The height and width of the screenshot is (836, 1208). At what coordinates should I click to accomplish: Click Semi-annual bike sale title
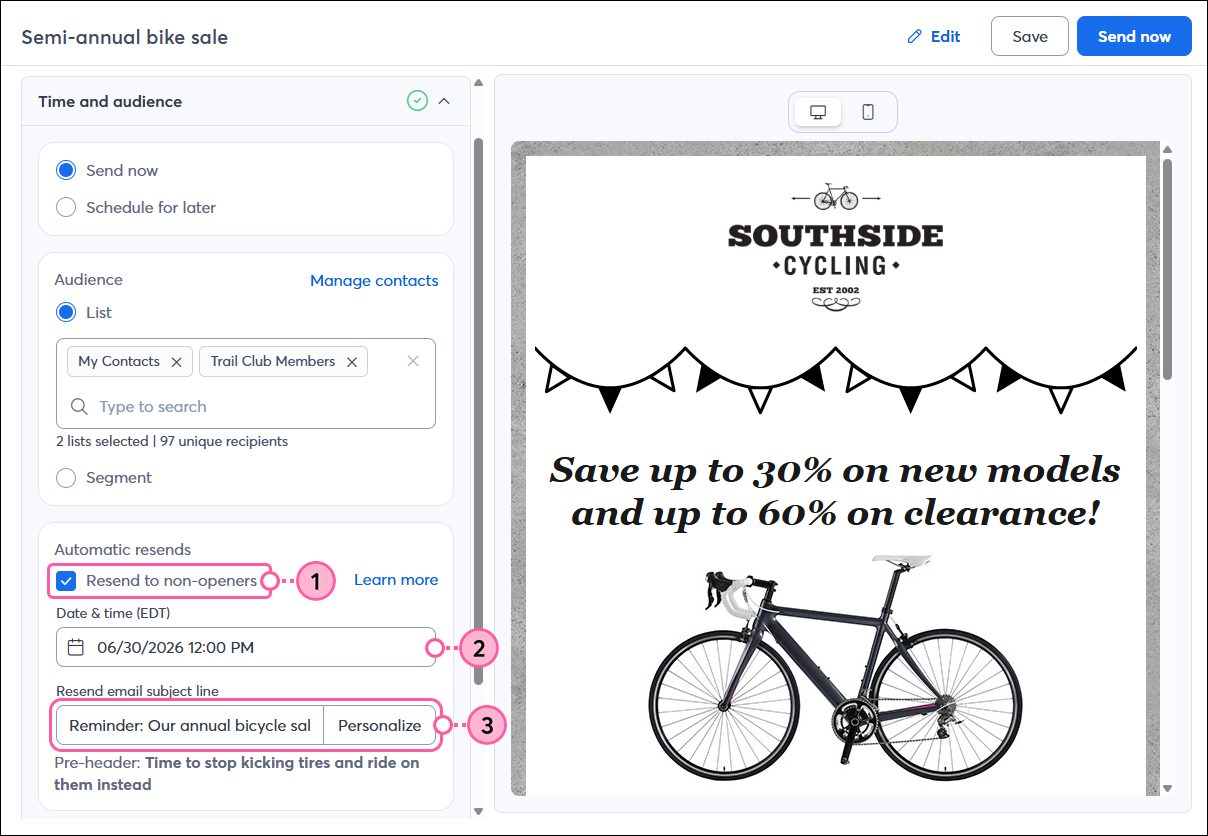coord(125,37)
